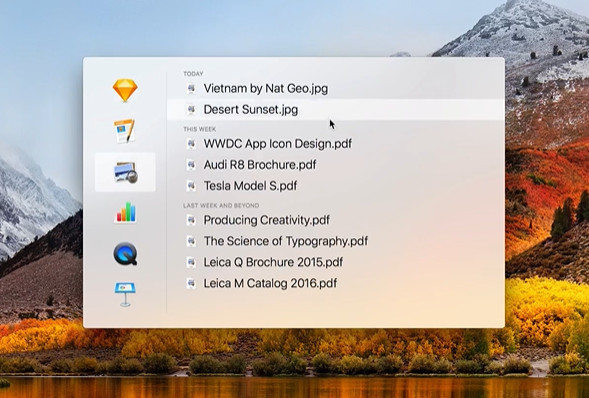The width and height of the screenshot is (589, 398).
Task: Click file icon beside WWDC App Icon Design.pdf
Action: pos(191,144)
